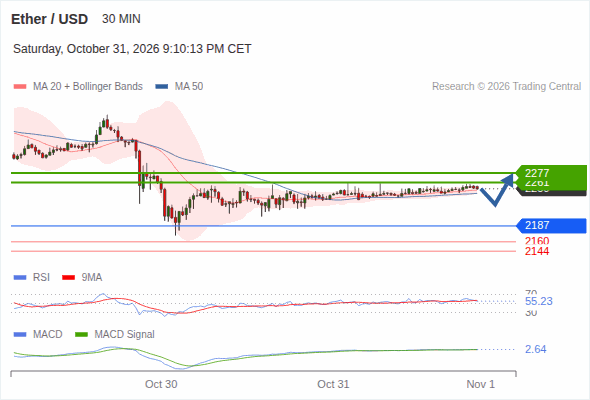Click the MA 20 + Bollinger Bands legend label
The image size is (590, 400).
click(x=88, y=87)
